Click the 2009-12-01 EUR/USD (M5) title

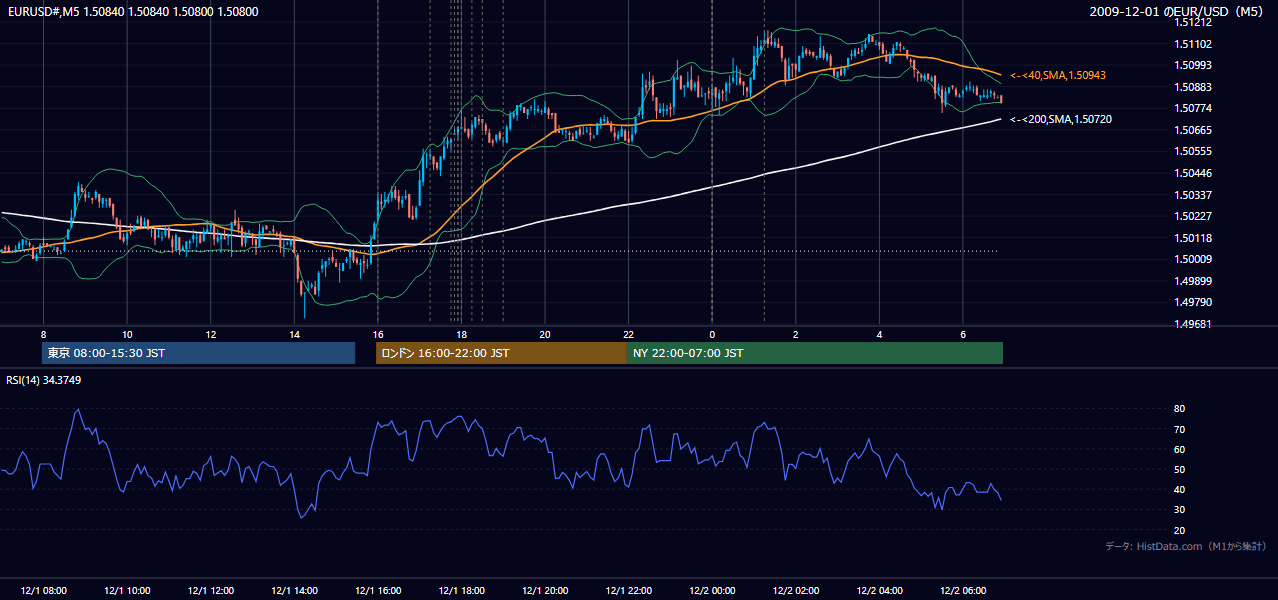[1177, 12]
